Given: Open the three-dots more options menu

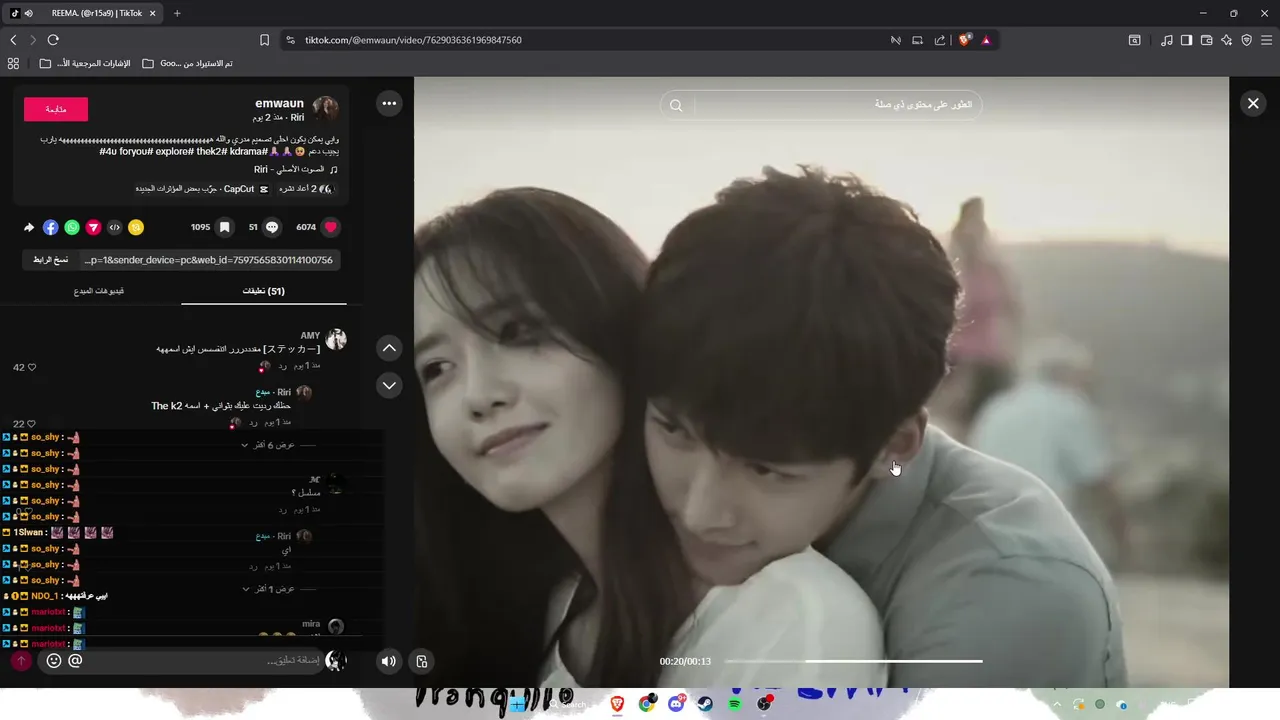Looking at the screenshot, I should click(389, 103).
